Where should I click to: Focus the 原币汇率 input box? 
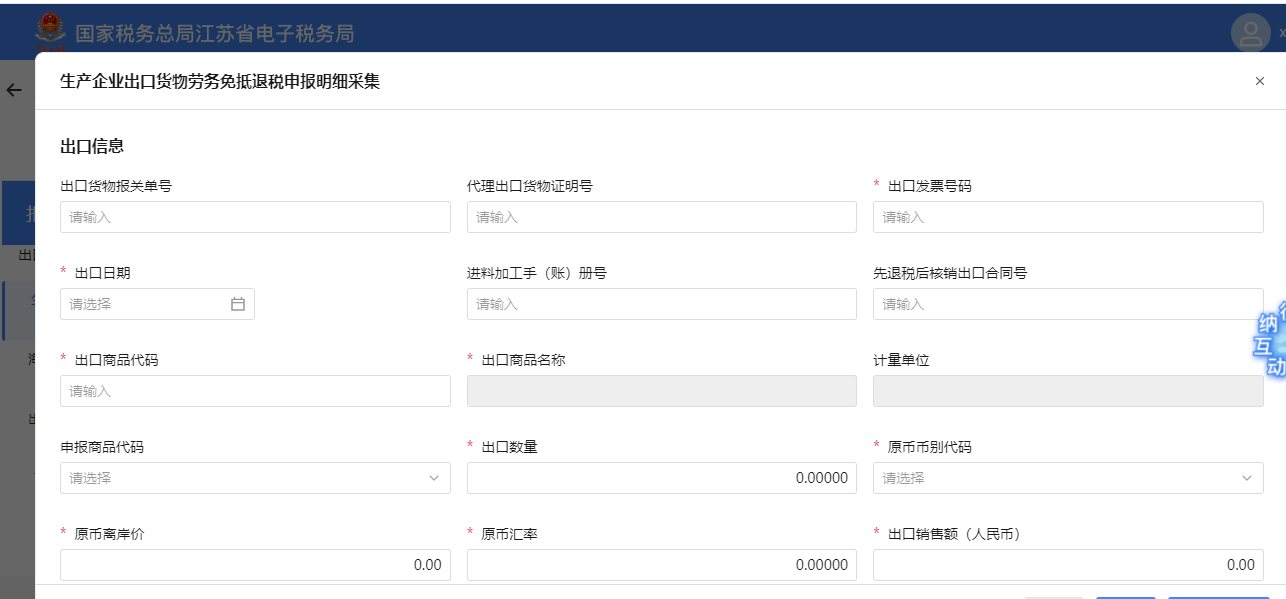[661, 565]
